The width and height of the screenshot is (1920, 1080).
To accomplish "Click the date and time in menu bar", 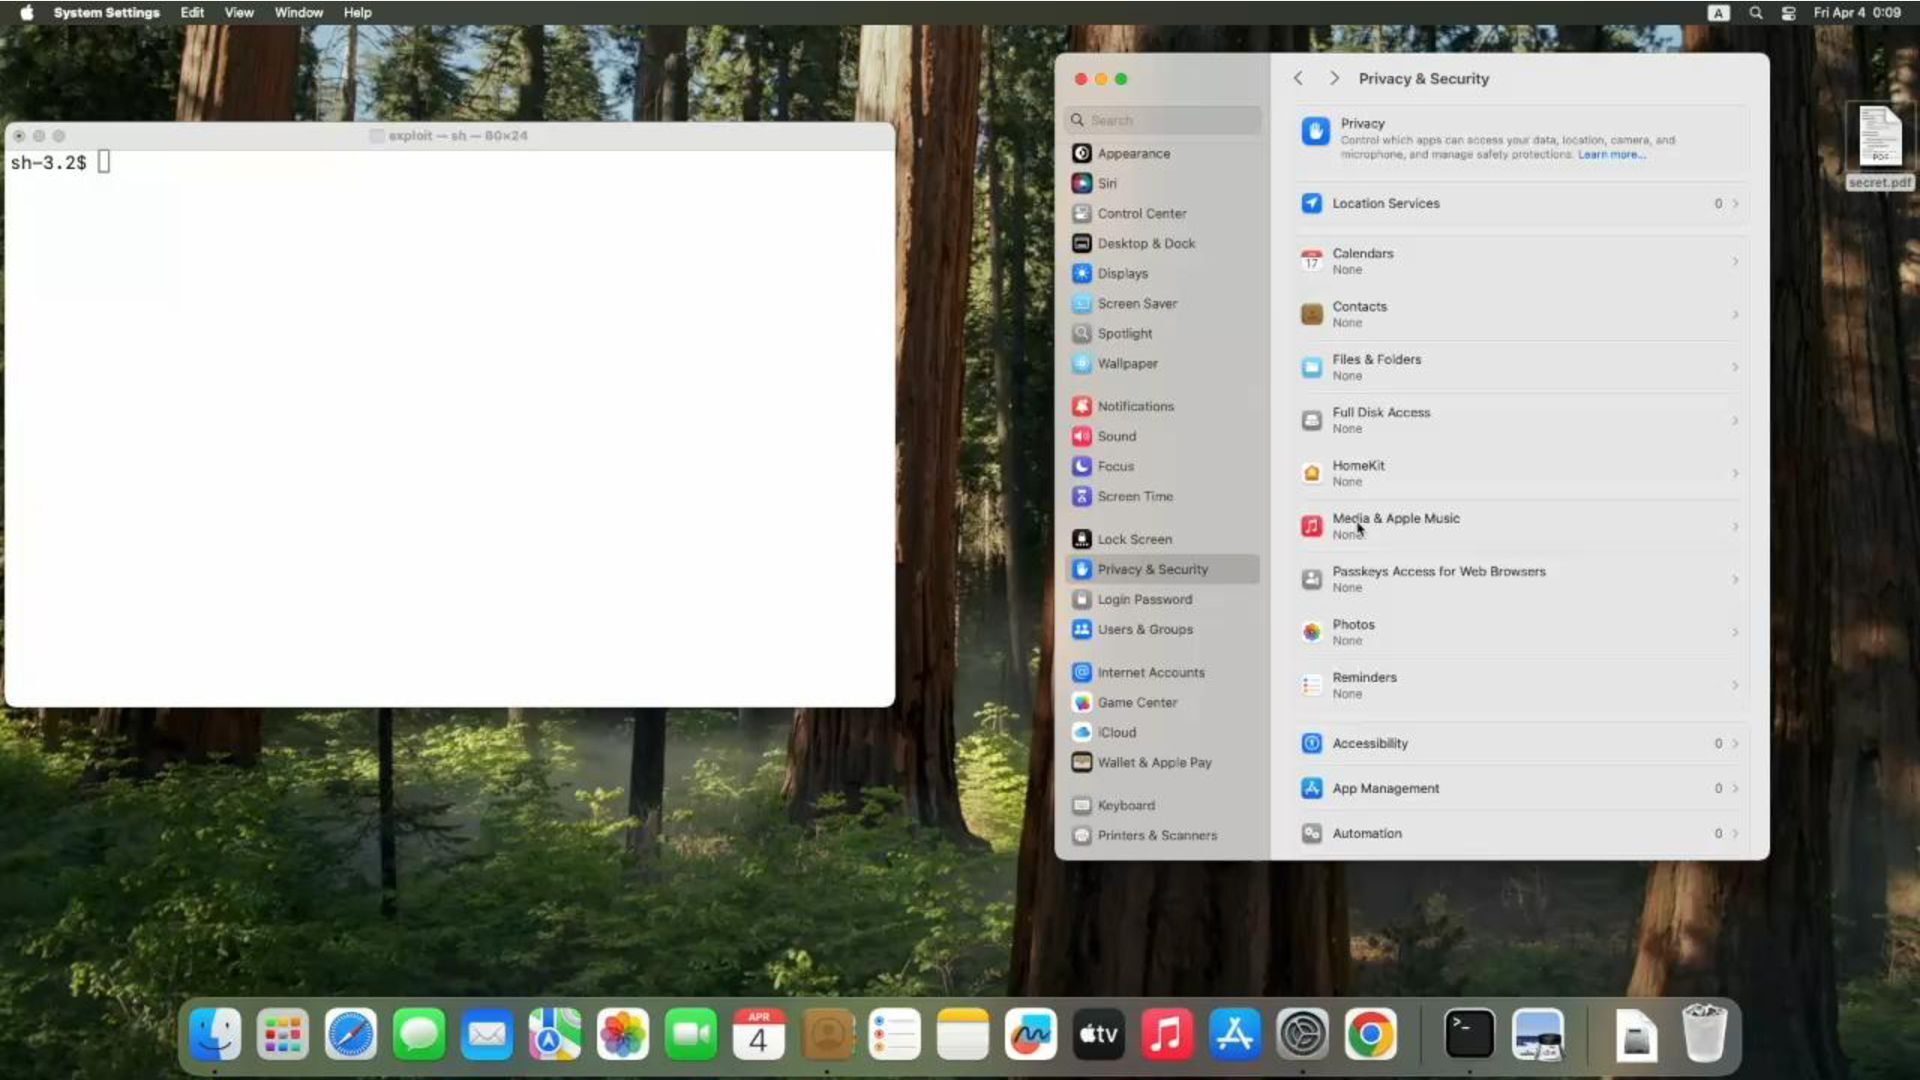I will pos(1857,12).
